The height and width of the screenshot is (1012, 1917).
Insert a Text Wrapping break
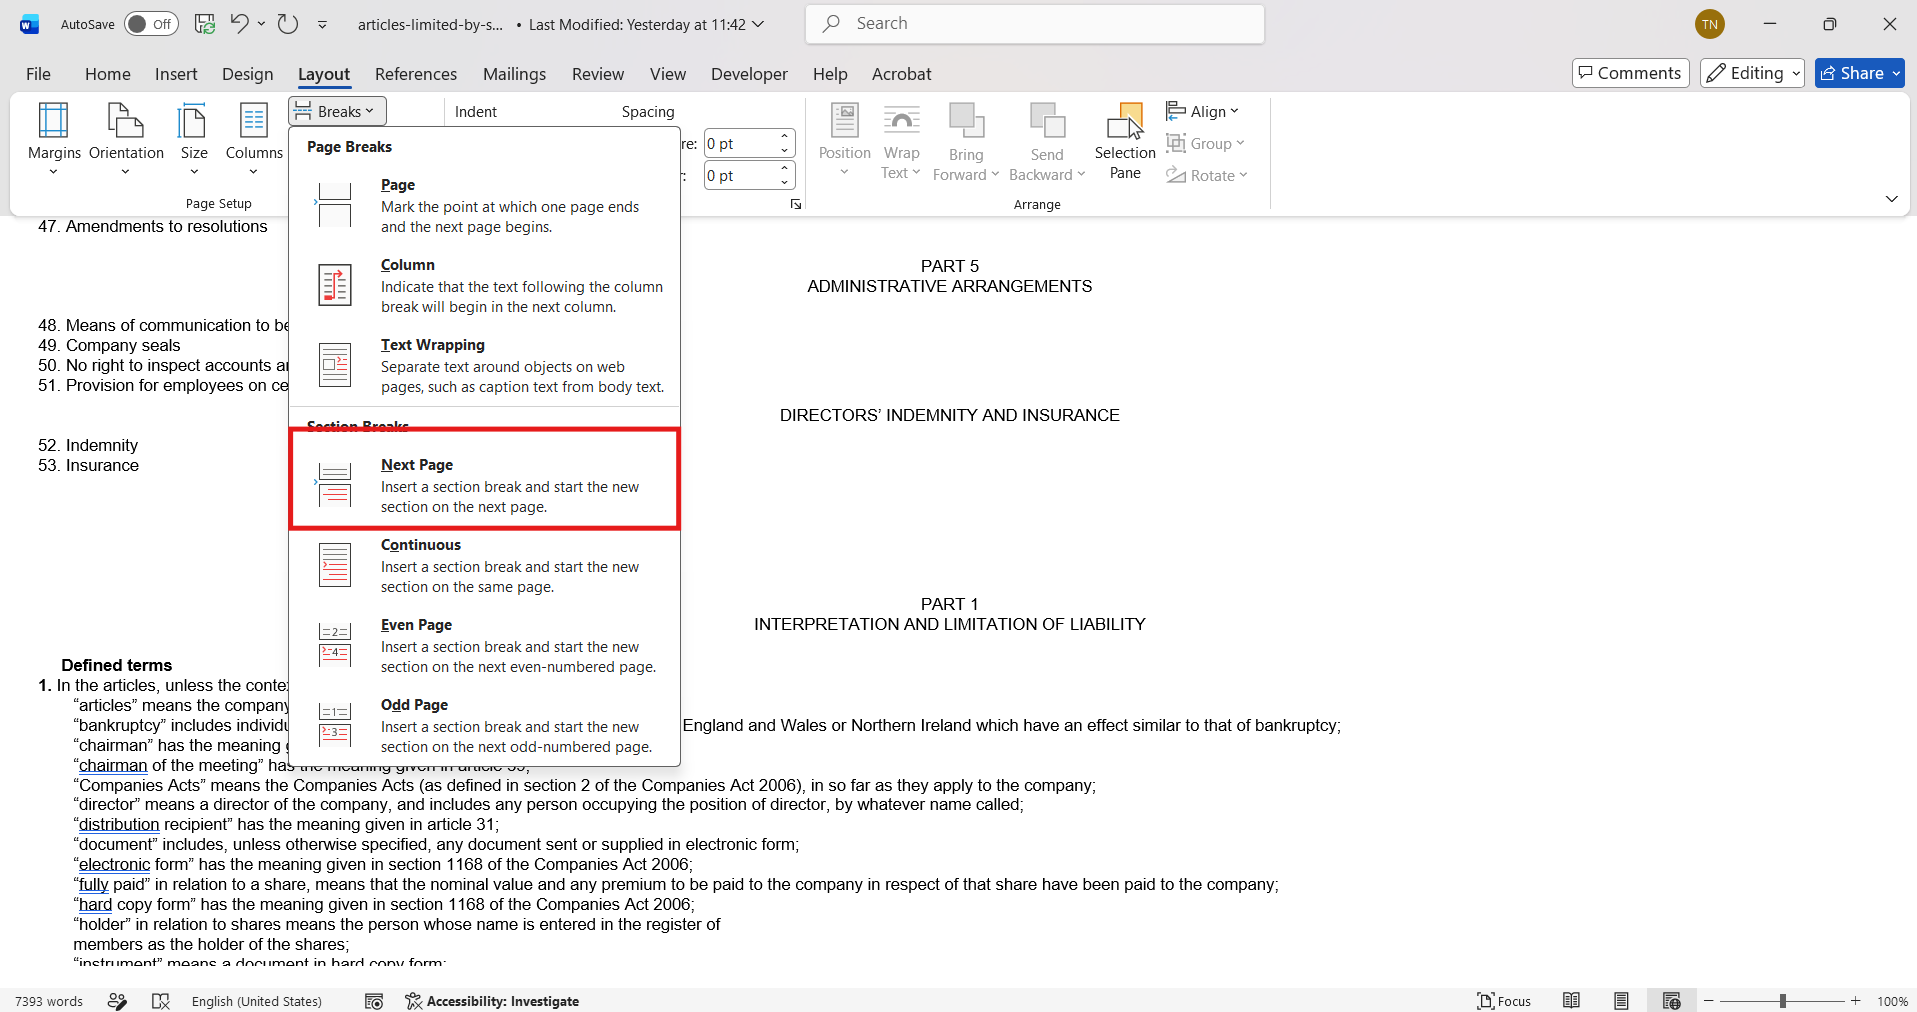pyautogui.click(x=485, y=365)
